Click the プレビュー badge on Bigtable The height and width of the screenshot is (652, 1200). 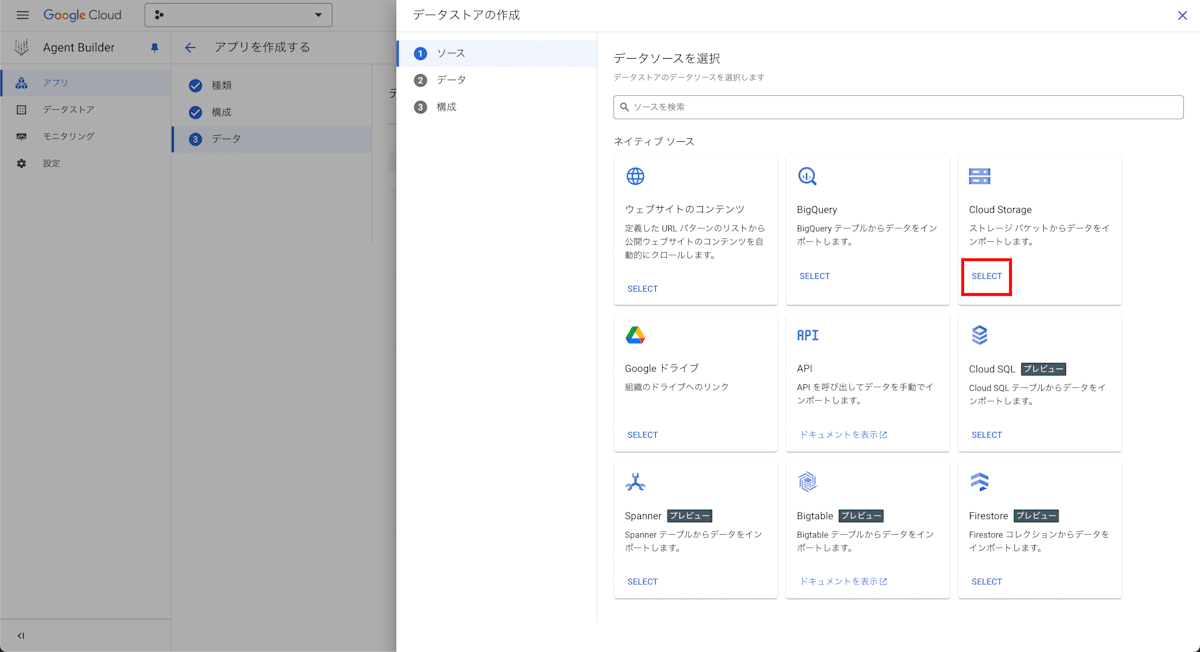[x=861, y=516]
